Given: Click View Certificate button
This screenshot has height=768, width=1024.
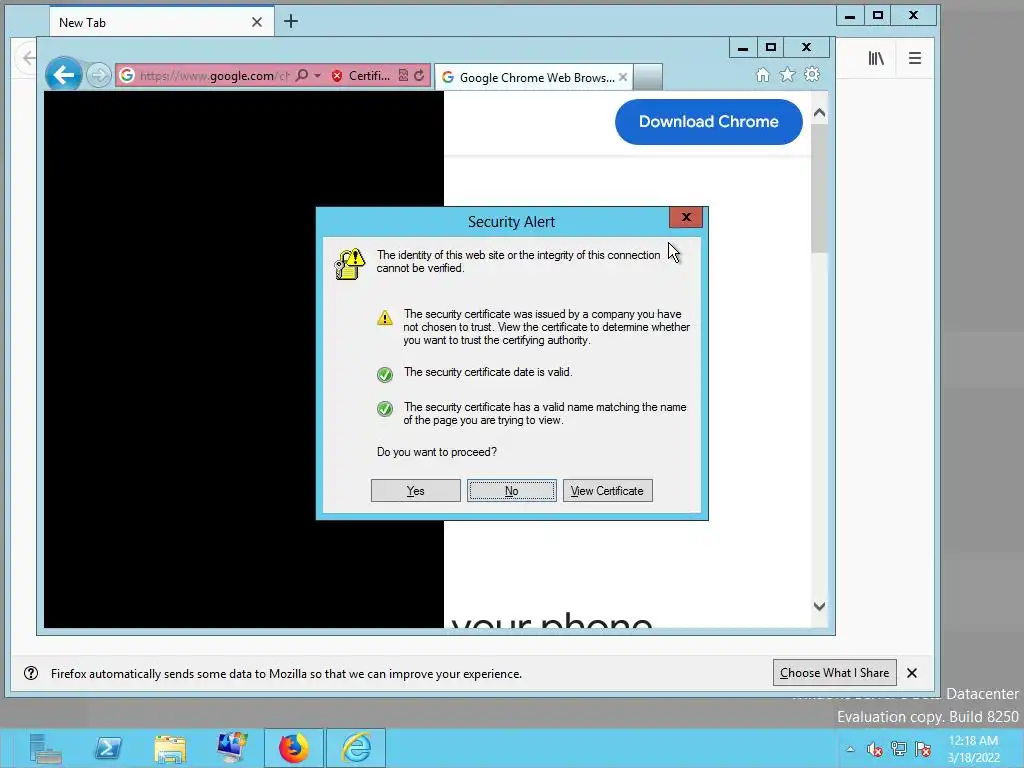Looking at the screenshot, I should [x=607, y=491].
